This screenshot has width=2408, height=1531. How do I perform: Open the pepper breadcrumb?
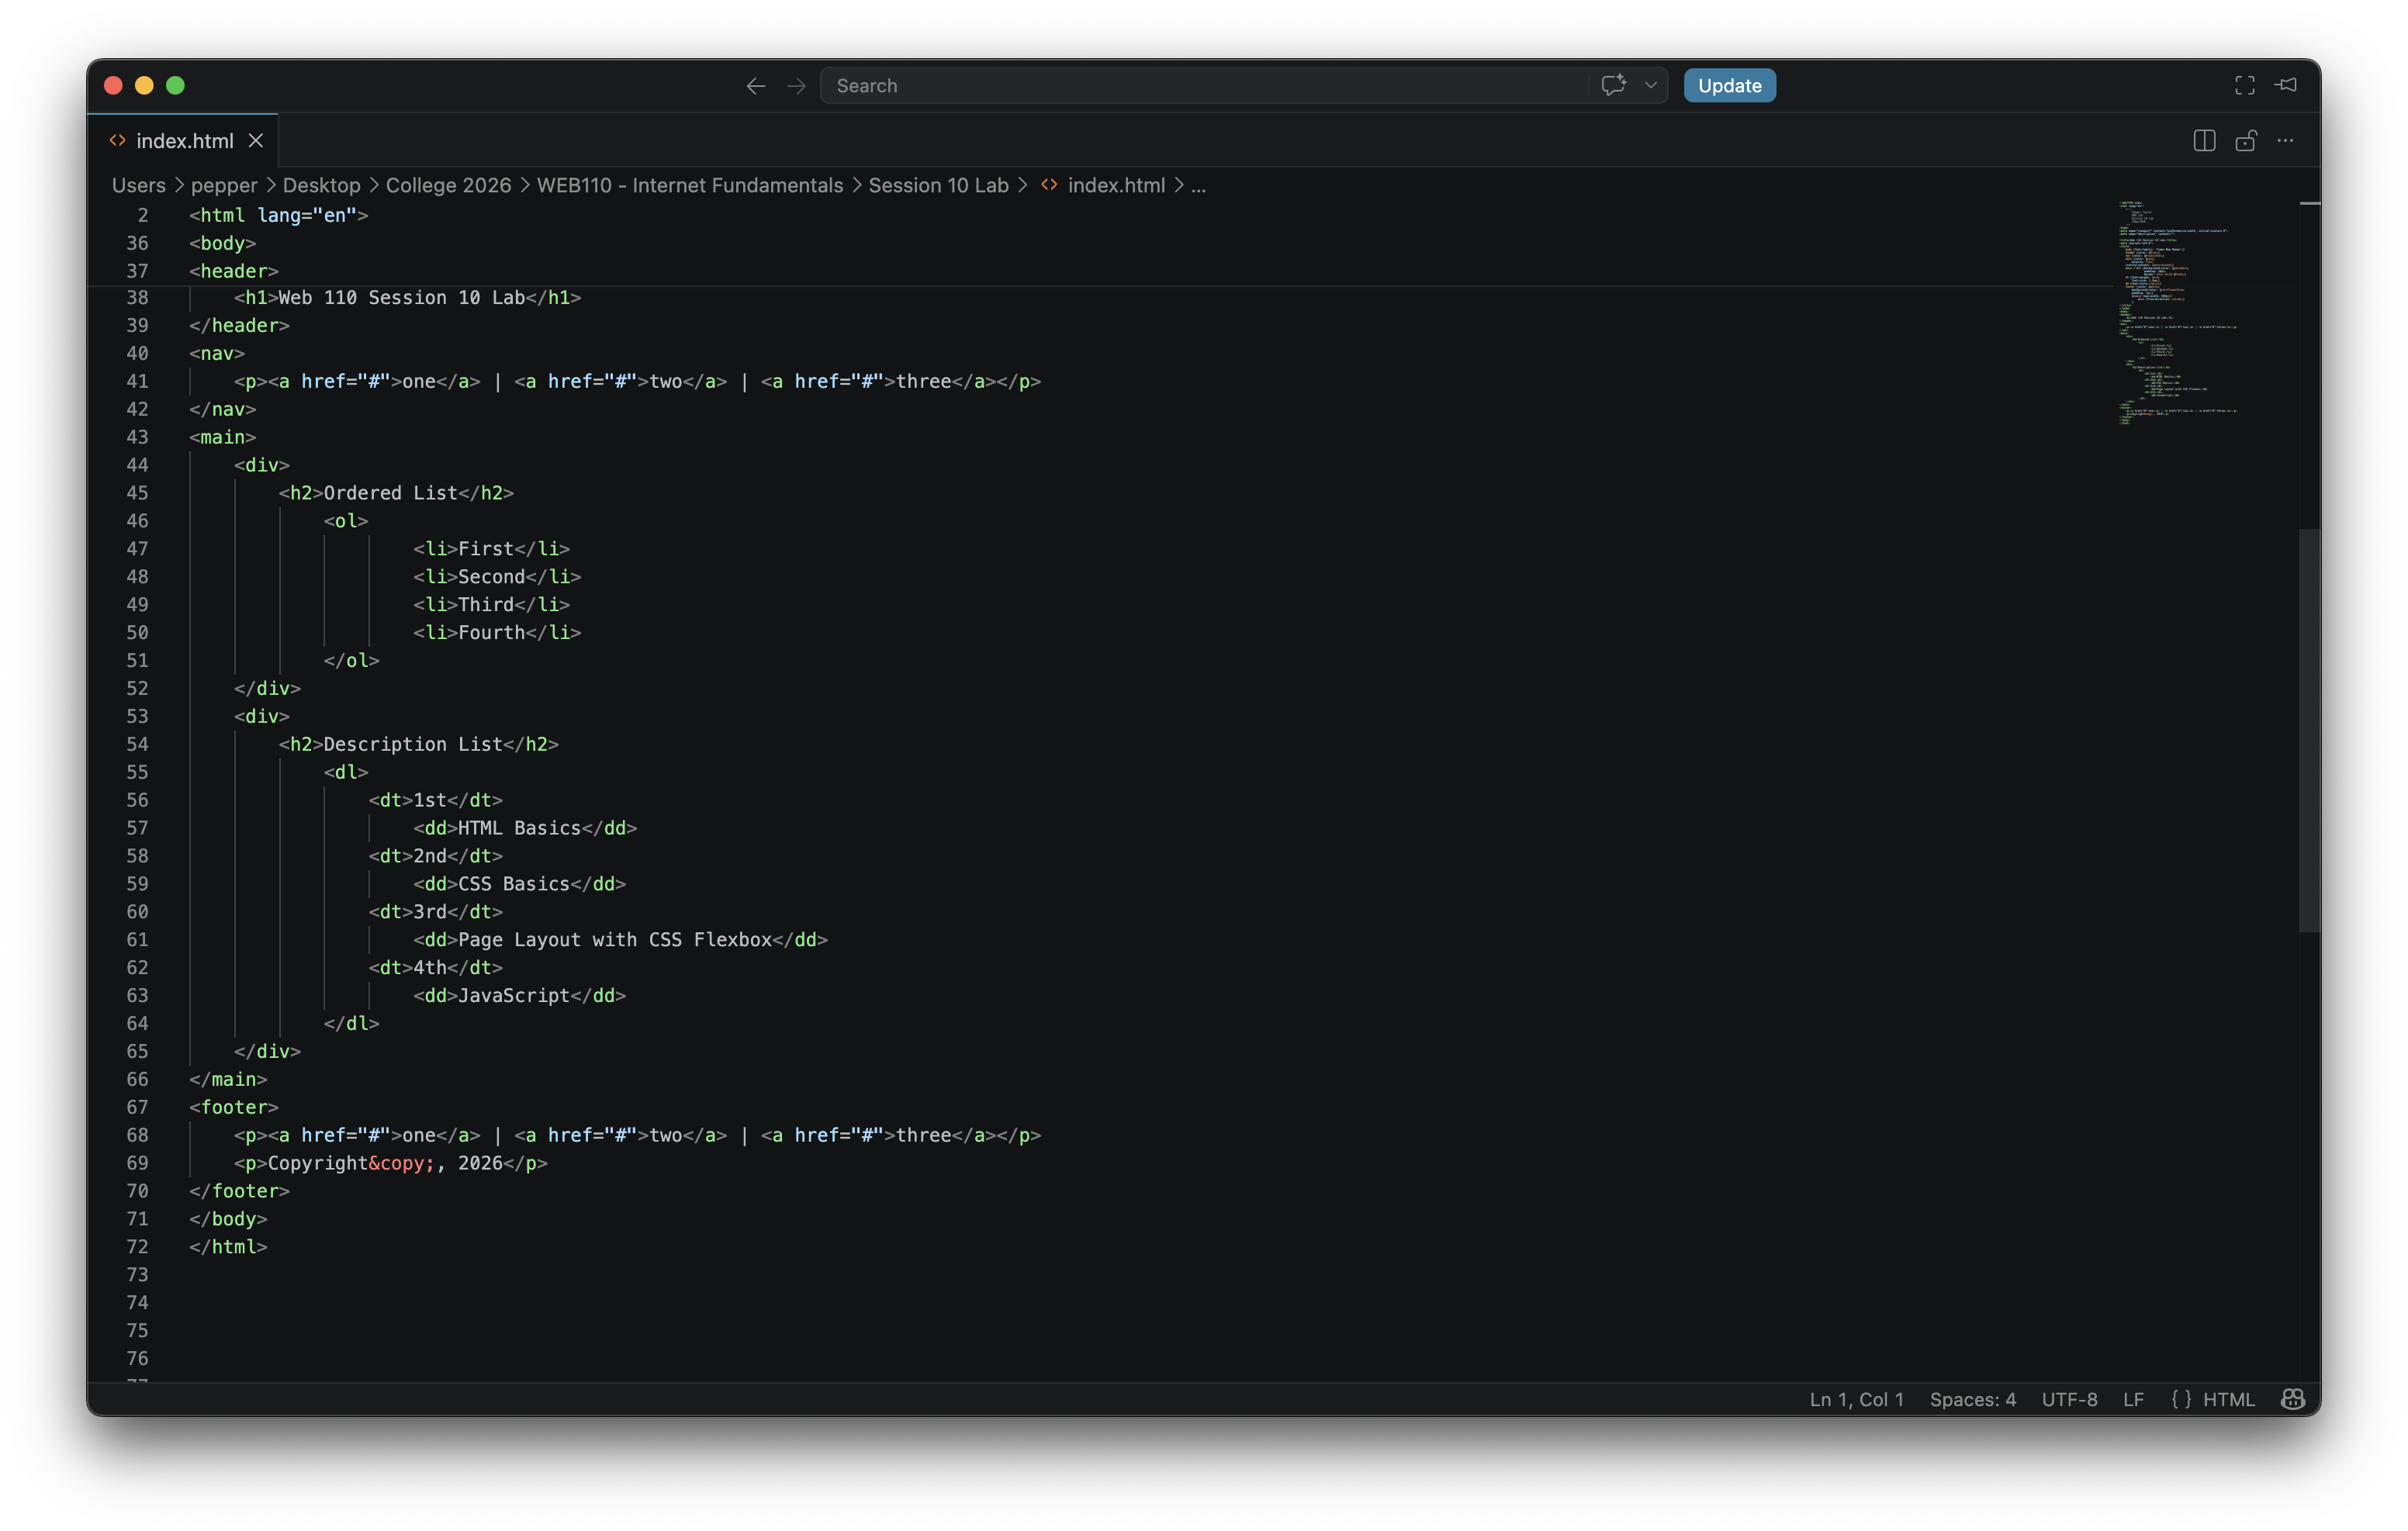coord(224,185)
